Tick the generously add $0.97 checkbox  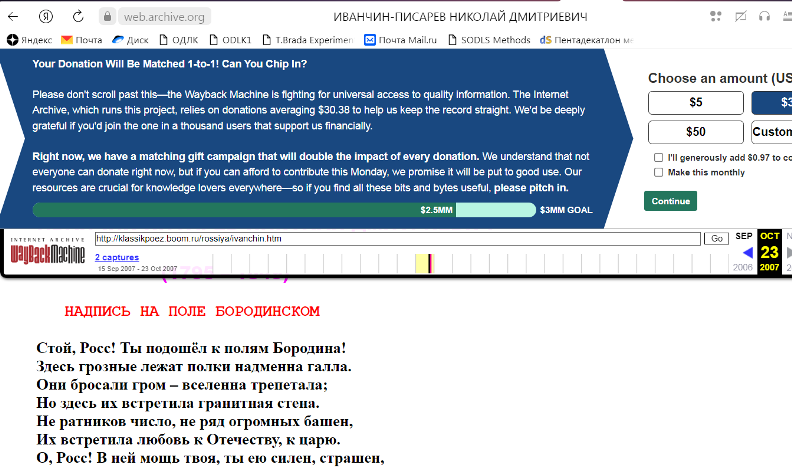658,158
